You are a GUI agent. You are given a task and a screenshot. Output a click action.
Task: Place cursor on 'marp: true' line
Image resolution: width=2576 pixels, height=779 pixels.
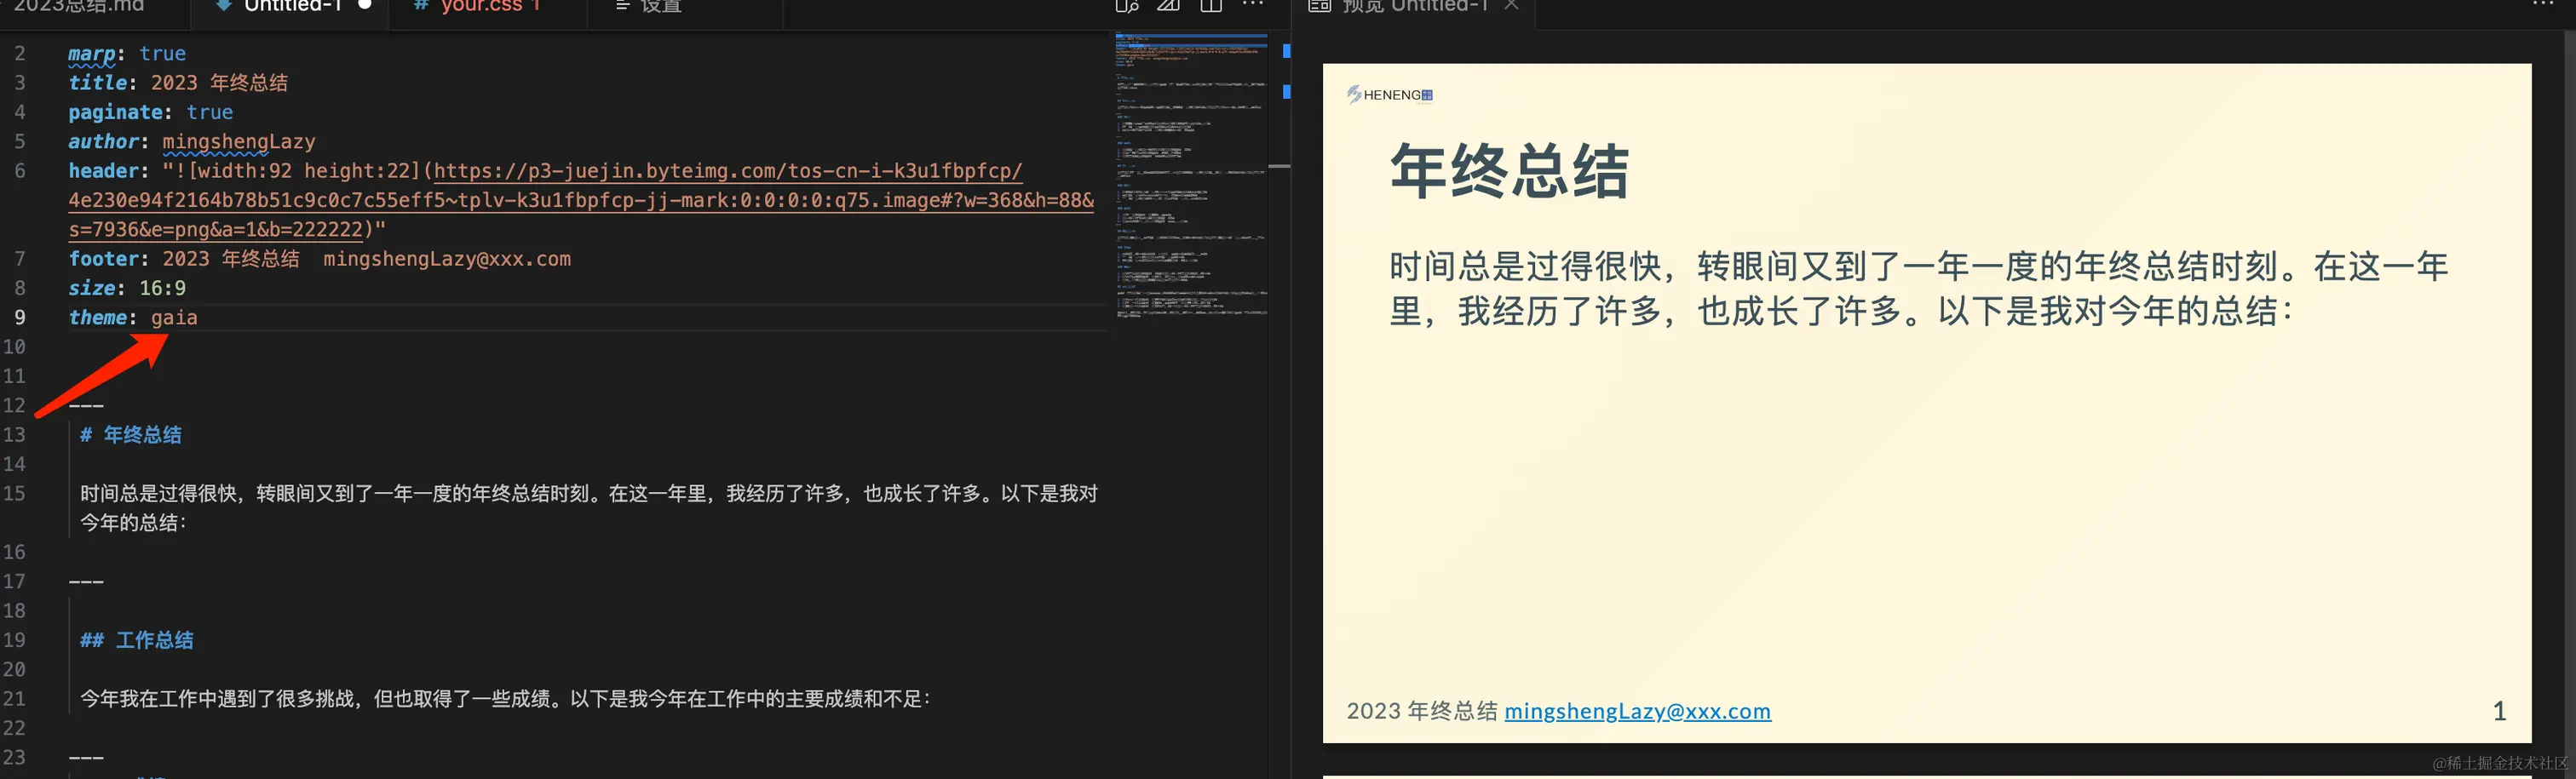[x=127, y=54]
